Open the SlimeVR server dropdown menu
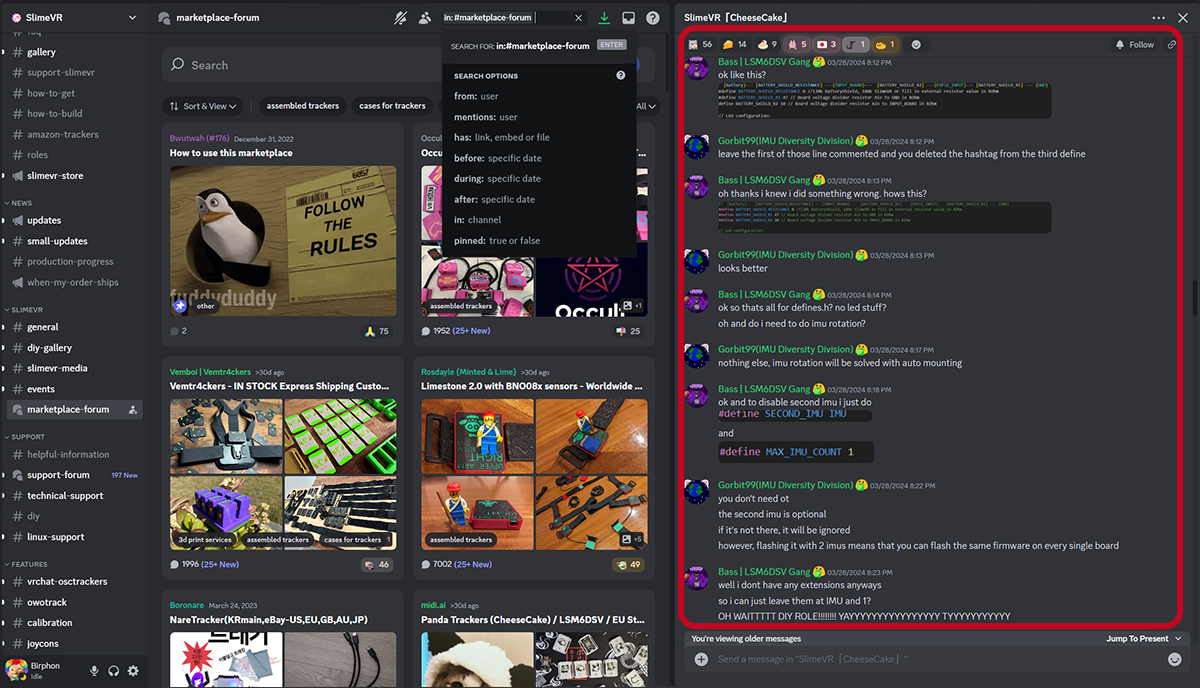Screen dimensions: 1200x688 pyautogui.click(x=133, y=18)
